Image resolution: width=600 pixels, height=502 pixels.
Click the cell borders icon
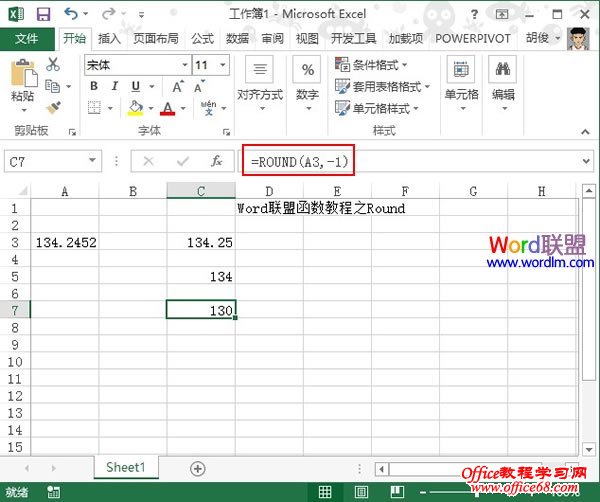[95, 108]
